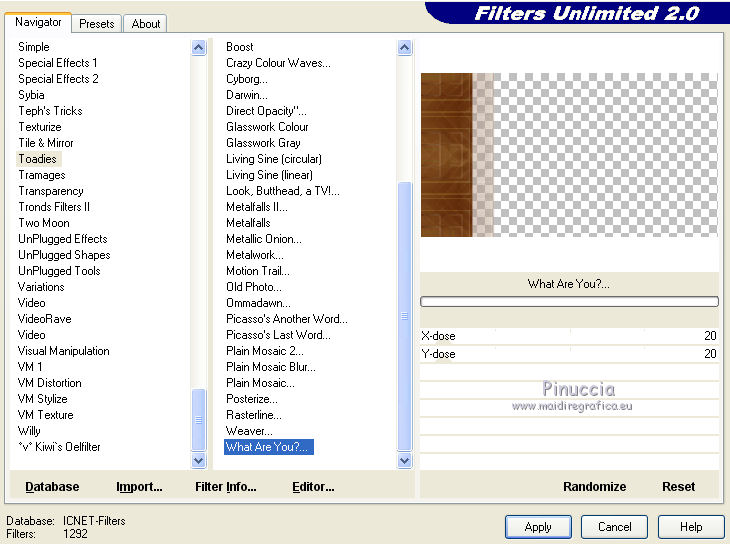
Task: Select the Sybia category
Action: click(x=31, y=95)
